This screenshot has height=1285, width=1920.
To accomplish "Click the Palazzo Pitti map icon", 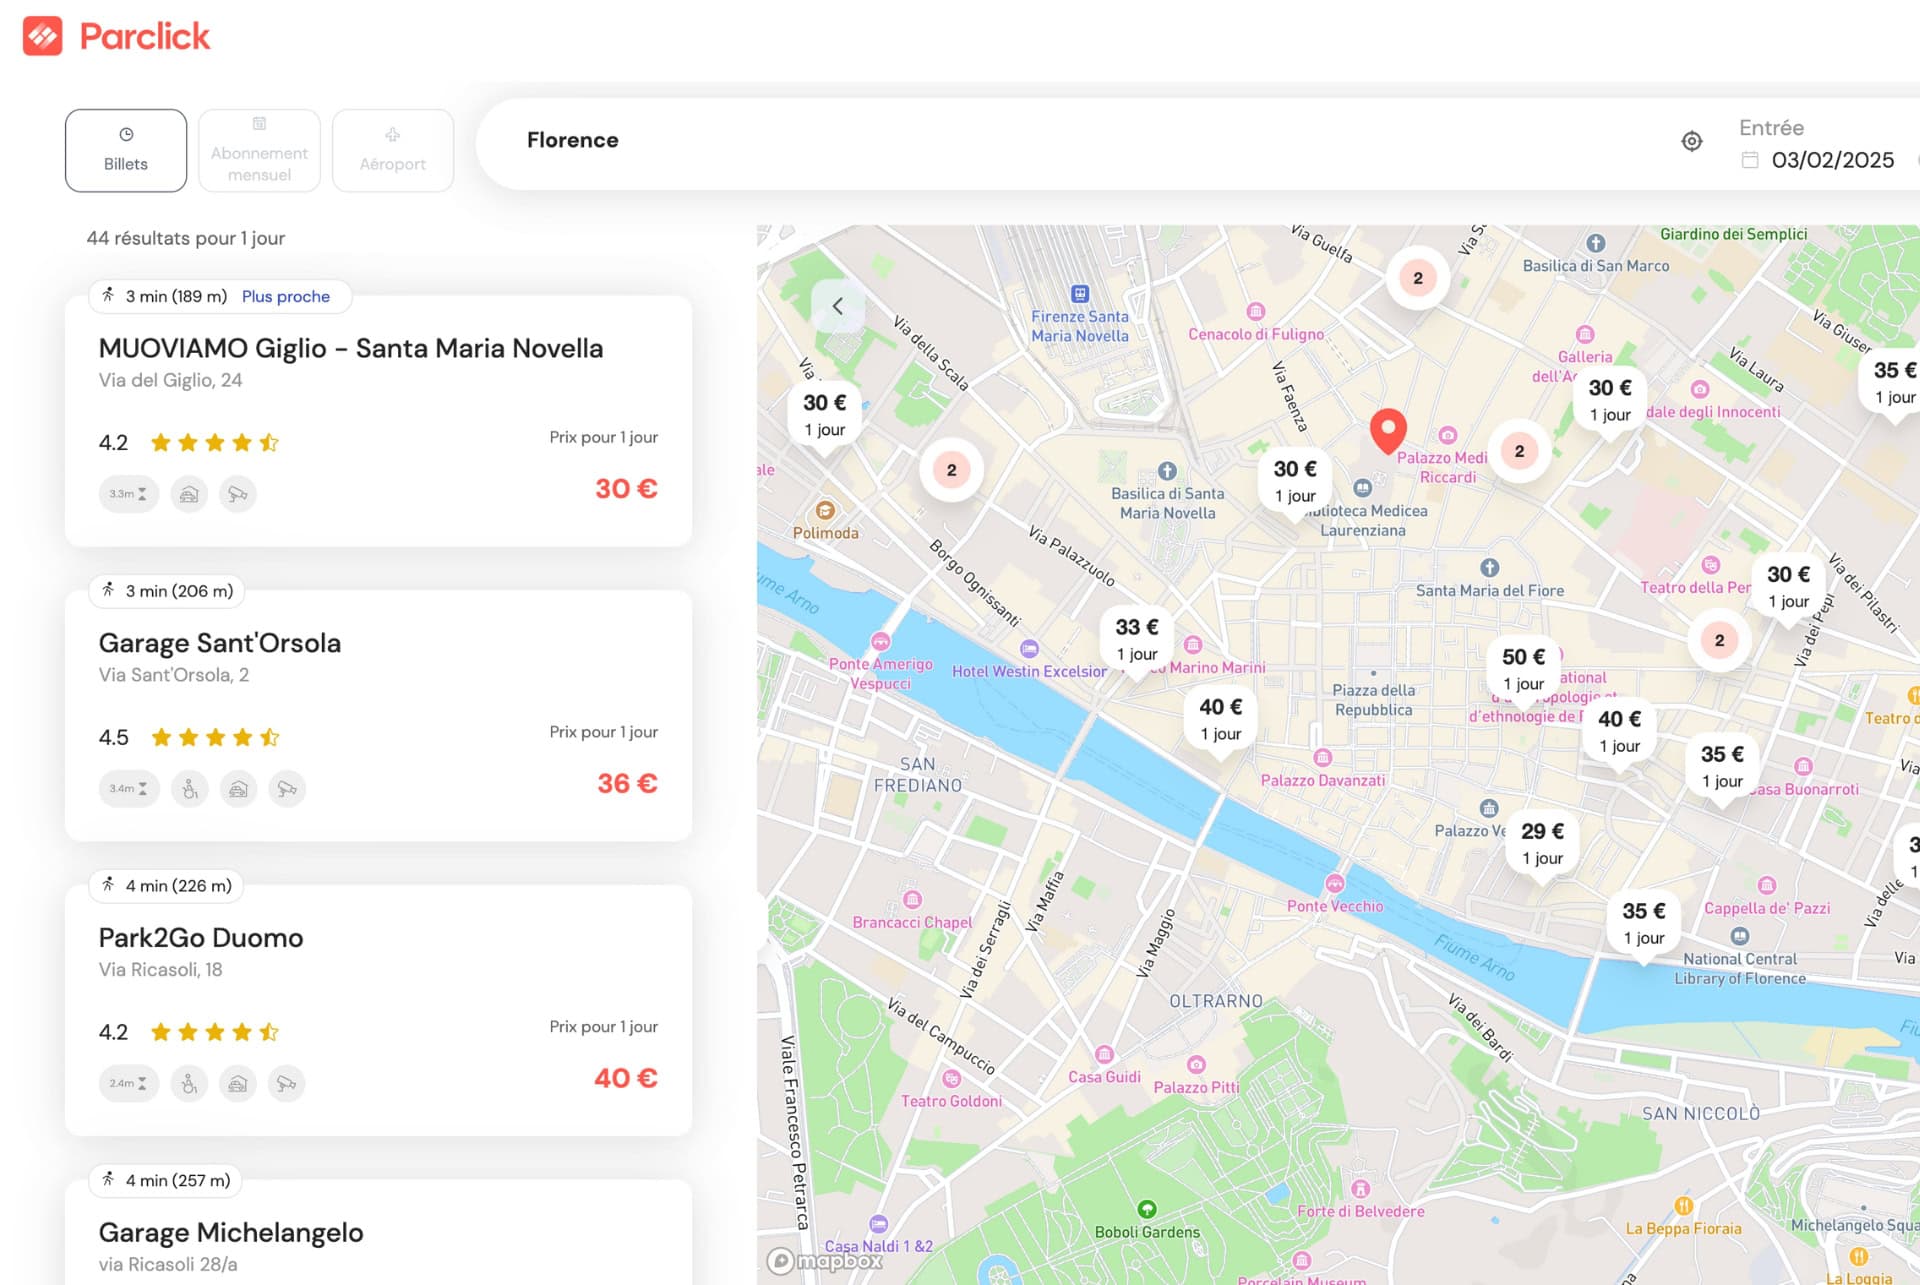I will click(1196, 1065).
